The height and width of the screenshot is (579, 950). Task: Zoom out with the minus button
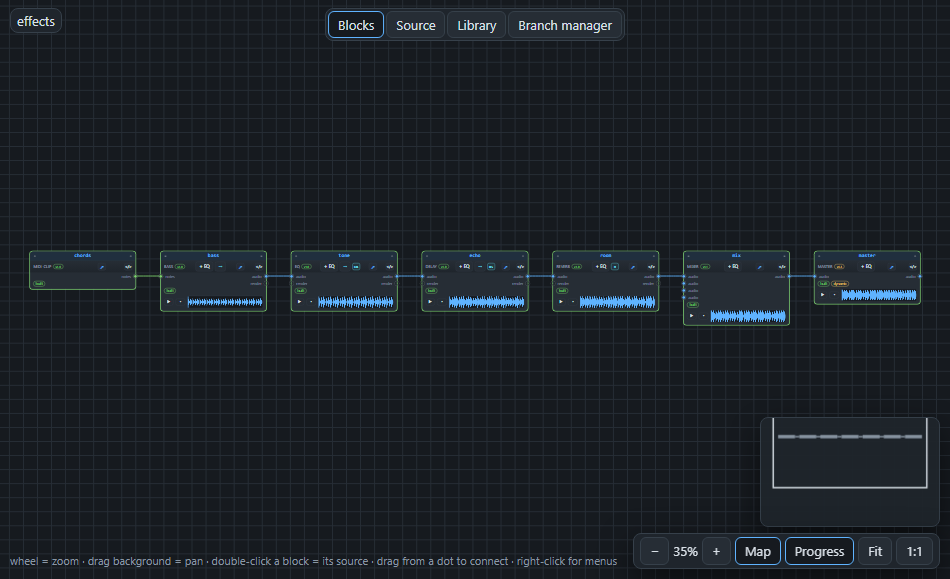pyautogui.click(x=654, y=552)
